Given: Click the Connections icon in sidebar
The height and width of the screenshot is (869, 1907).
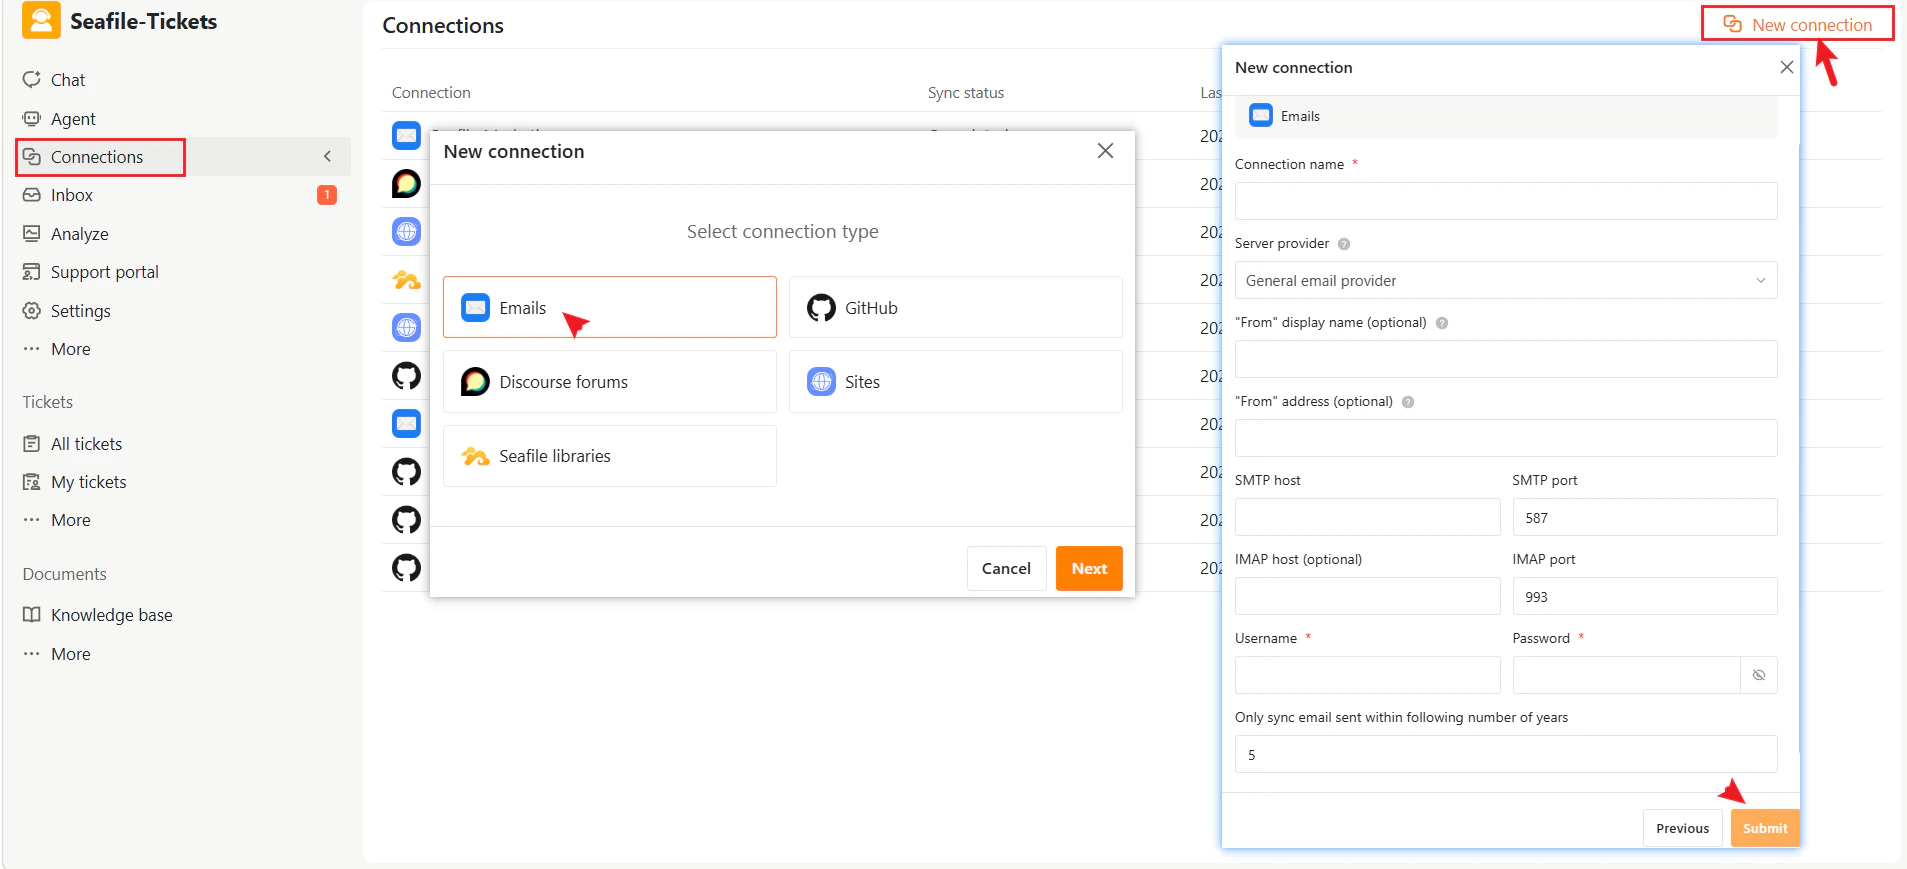Looking at the screenshot, I should [x=32, y=156].
